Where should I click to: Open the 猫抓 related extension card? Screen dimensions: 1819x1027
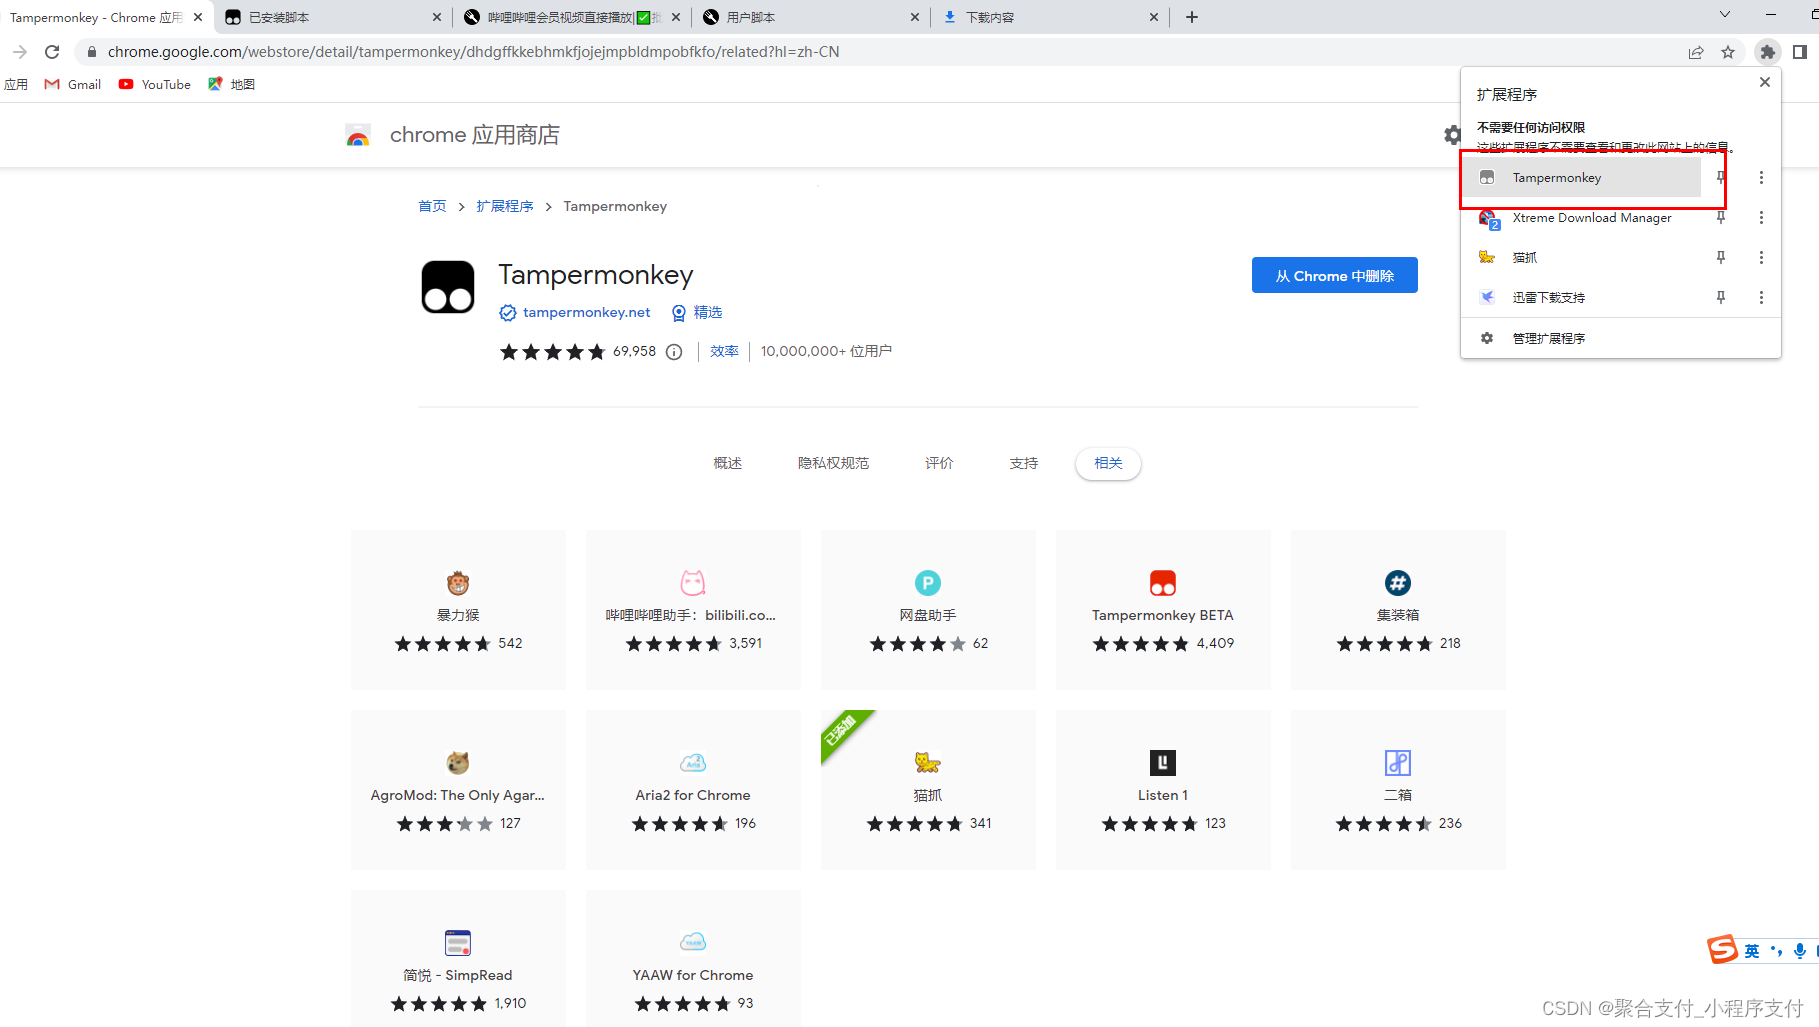click(x=928, y=789)
